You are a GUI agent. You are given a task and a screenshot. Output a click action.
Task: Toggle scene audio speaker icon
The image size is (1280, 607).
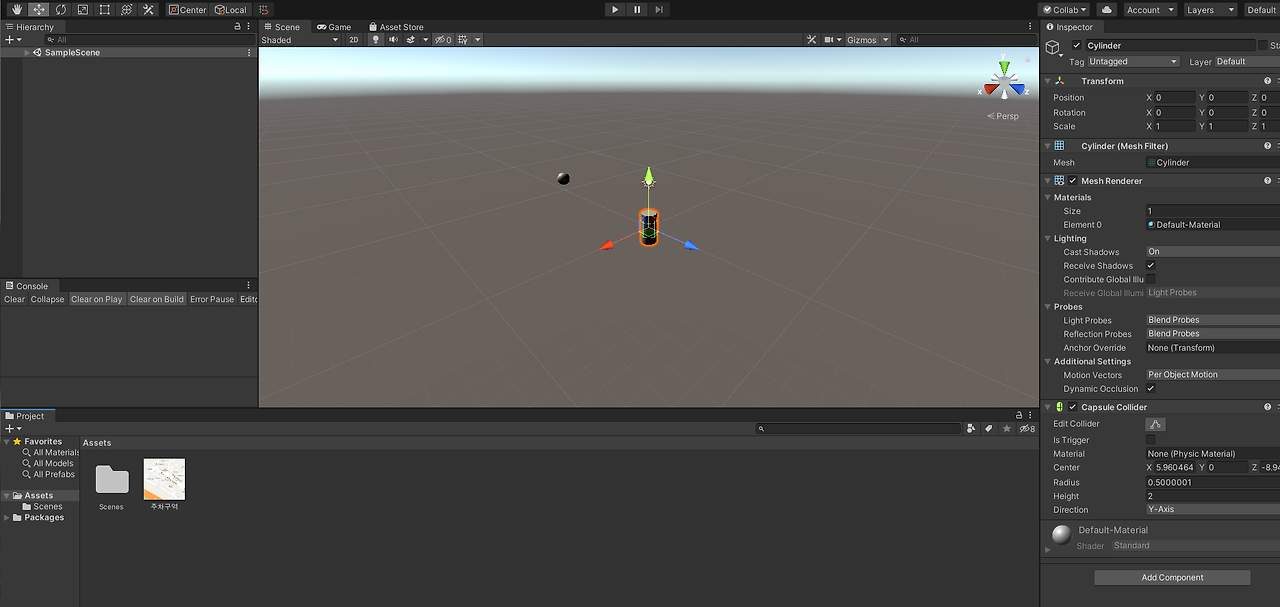tap(393, 40)
